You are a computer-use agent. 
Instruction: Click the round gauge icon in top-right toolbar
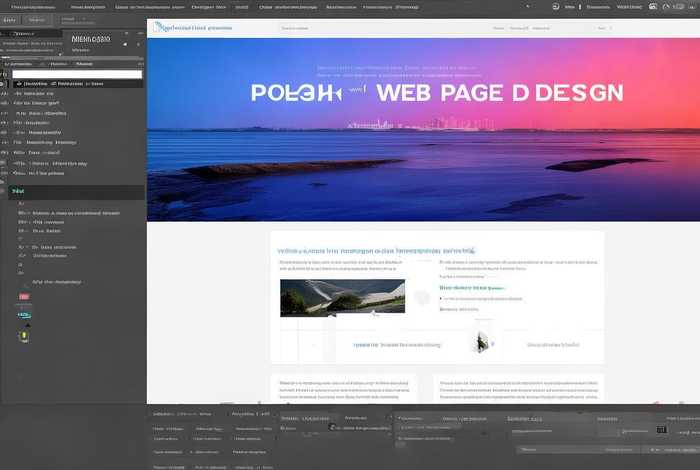(665, 7)
